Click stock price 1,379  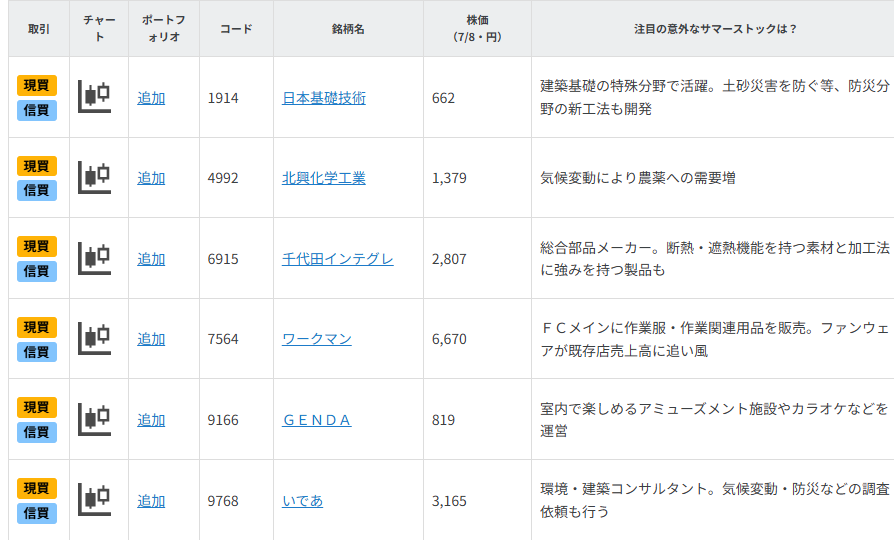[449, 178]
